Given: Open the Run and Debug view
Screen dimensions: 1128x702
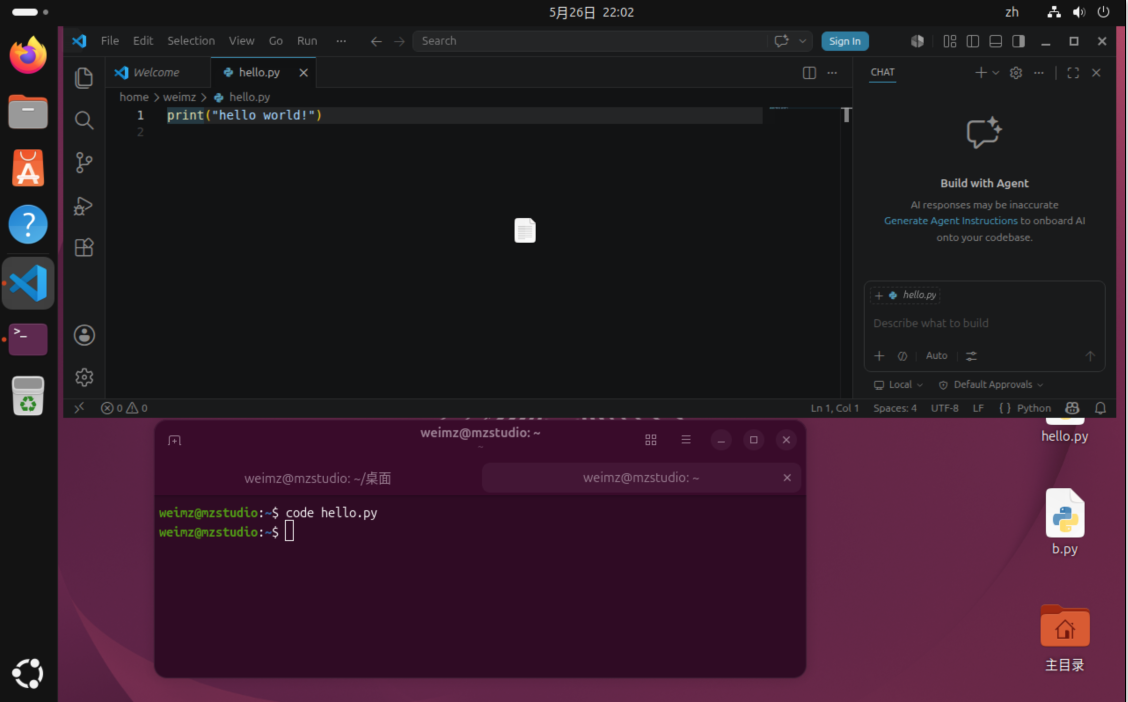Looking at the screenshot, I should click(x=84, y=206).
